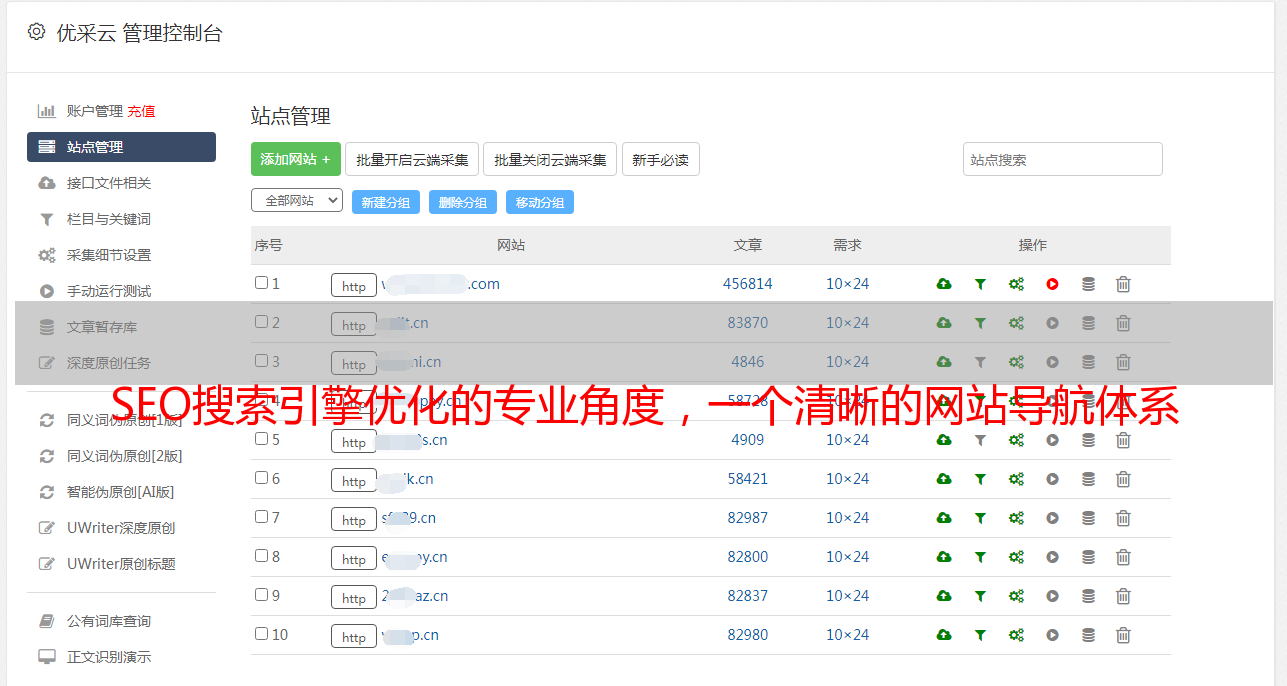Click gears settings icon in row 8
The height and width of the screenshot is (686, 1287).
(1016, 557)
